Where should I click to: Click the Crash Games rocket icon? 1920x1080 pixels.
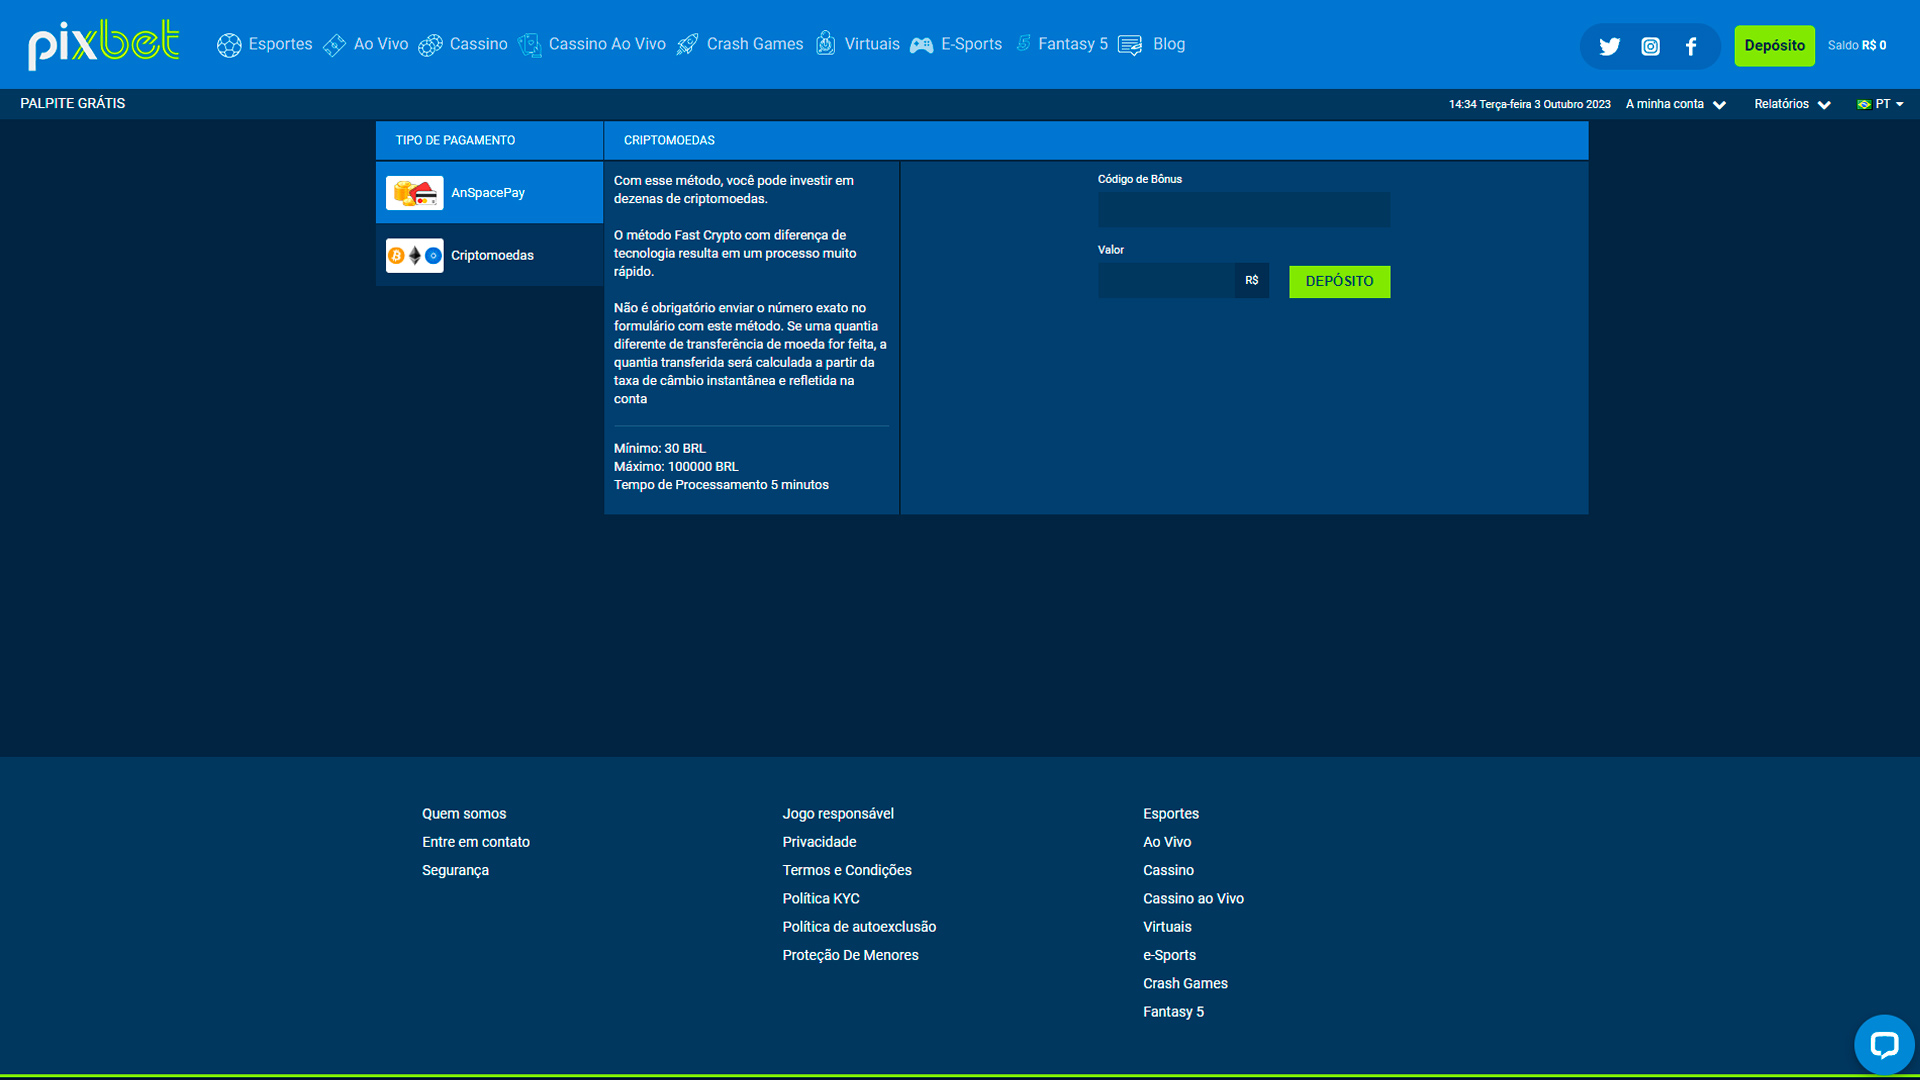pos(687,45)
